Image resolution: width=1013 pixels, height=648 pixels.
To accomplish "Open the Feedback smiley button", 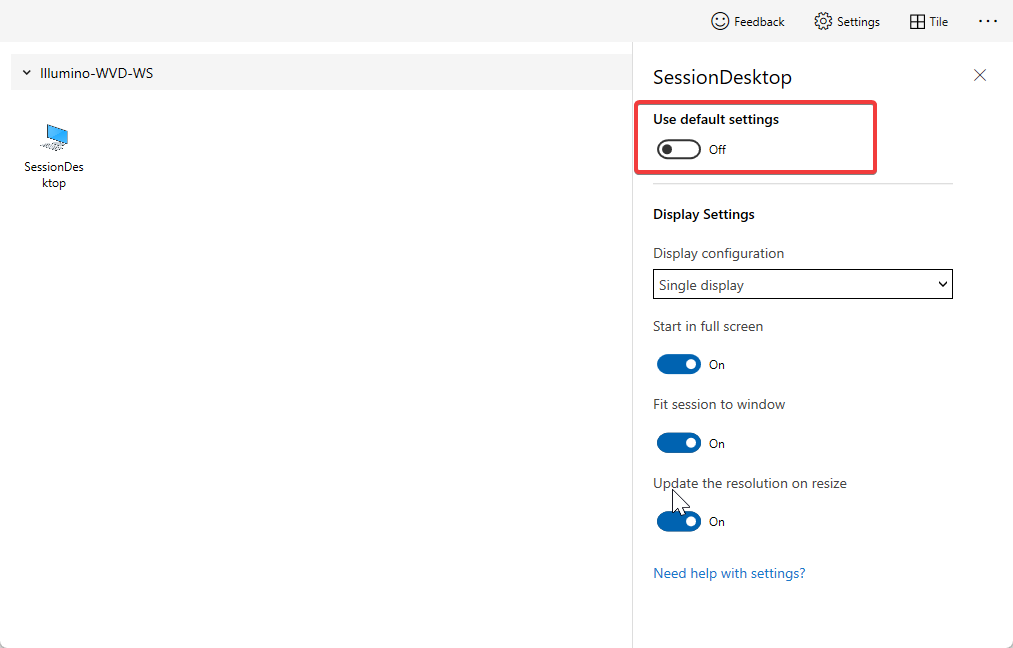I will [747, 21].
